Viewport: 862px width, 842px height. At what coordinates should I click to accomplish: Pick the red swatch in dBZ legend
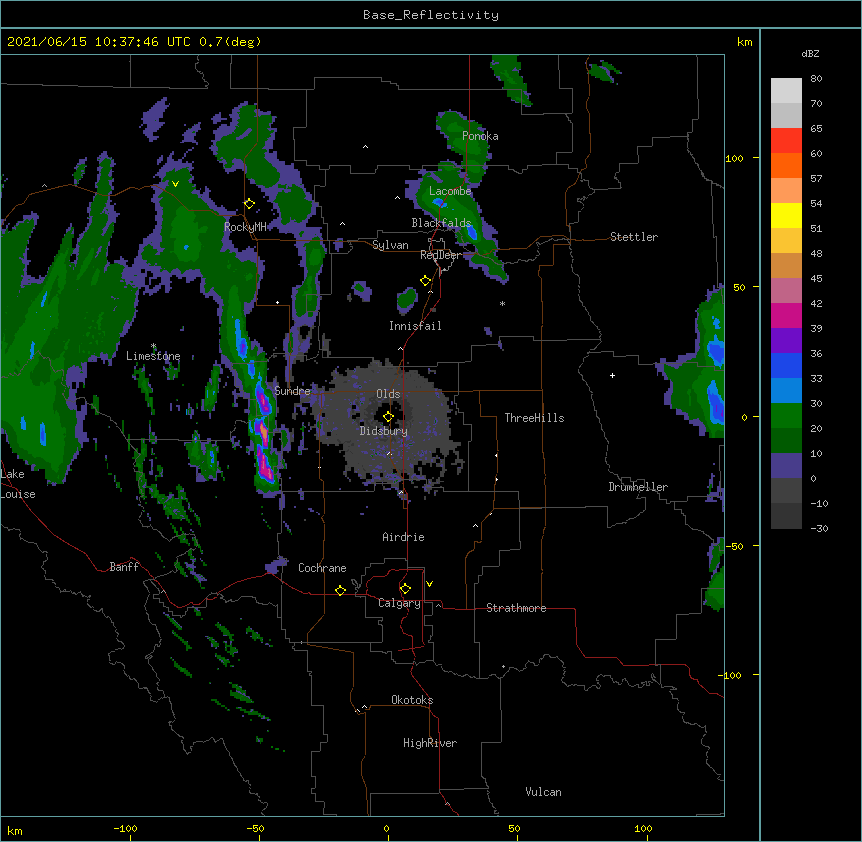click(786, 141)
